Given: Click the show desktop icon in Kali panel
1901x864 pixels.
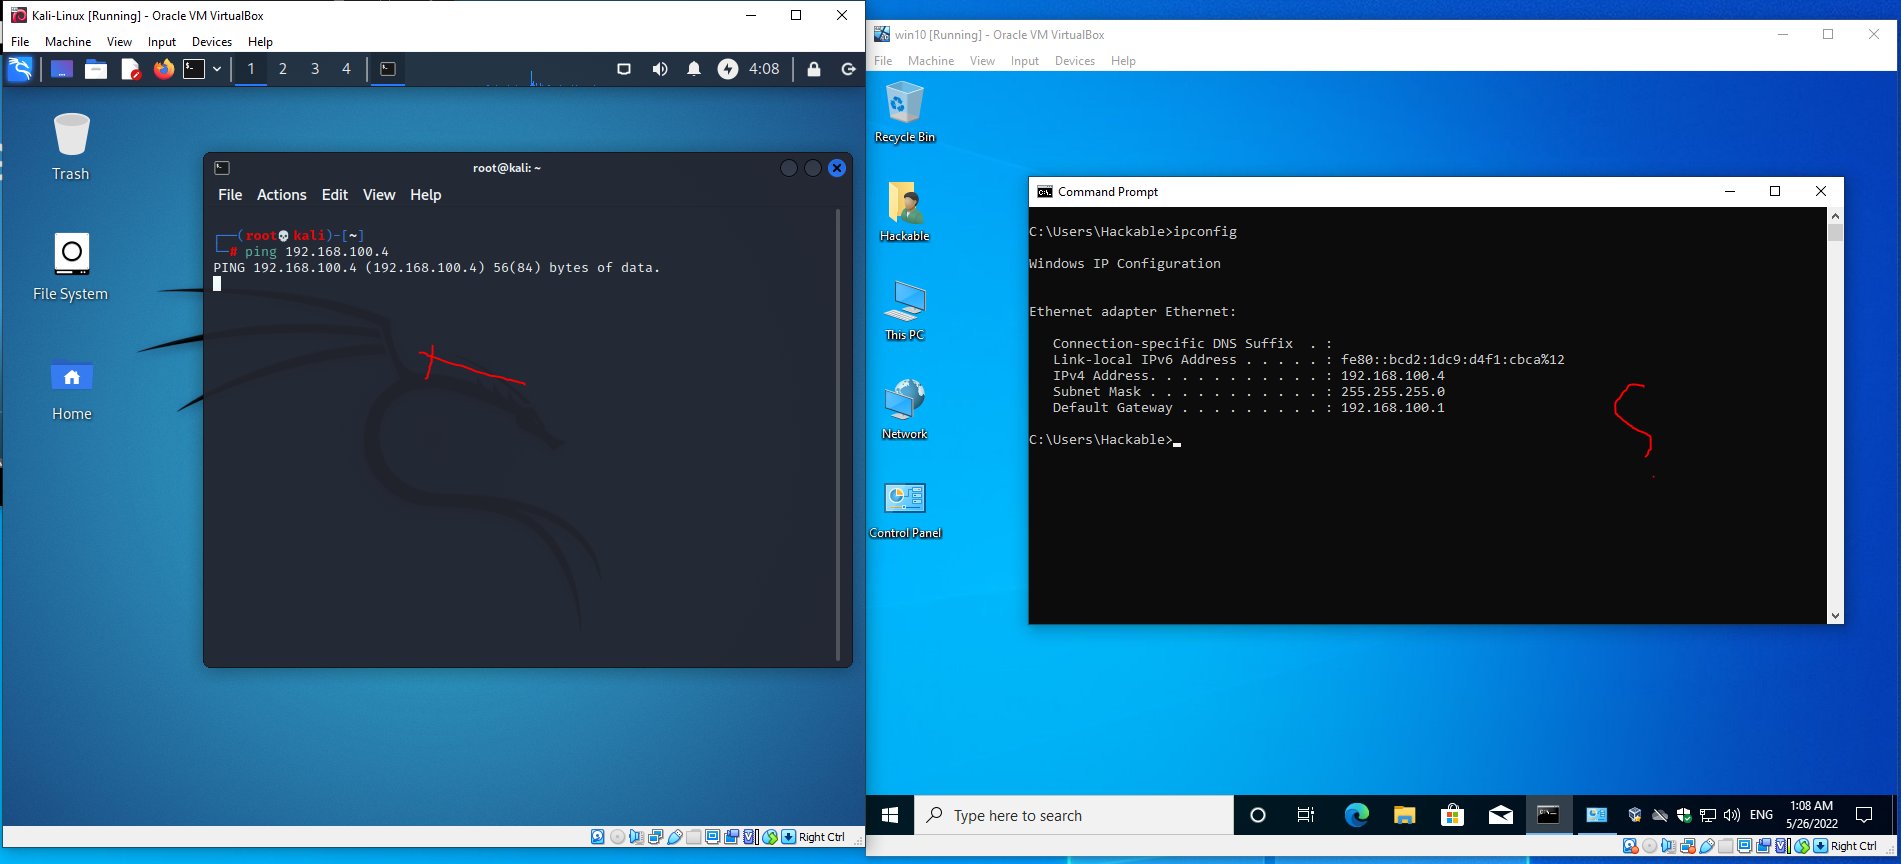Looking at the screenshot, I should [62, 69].
